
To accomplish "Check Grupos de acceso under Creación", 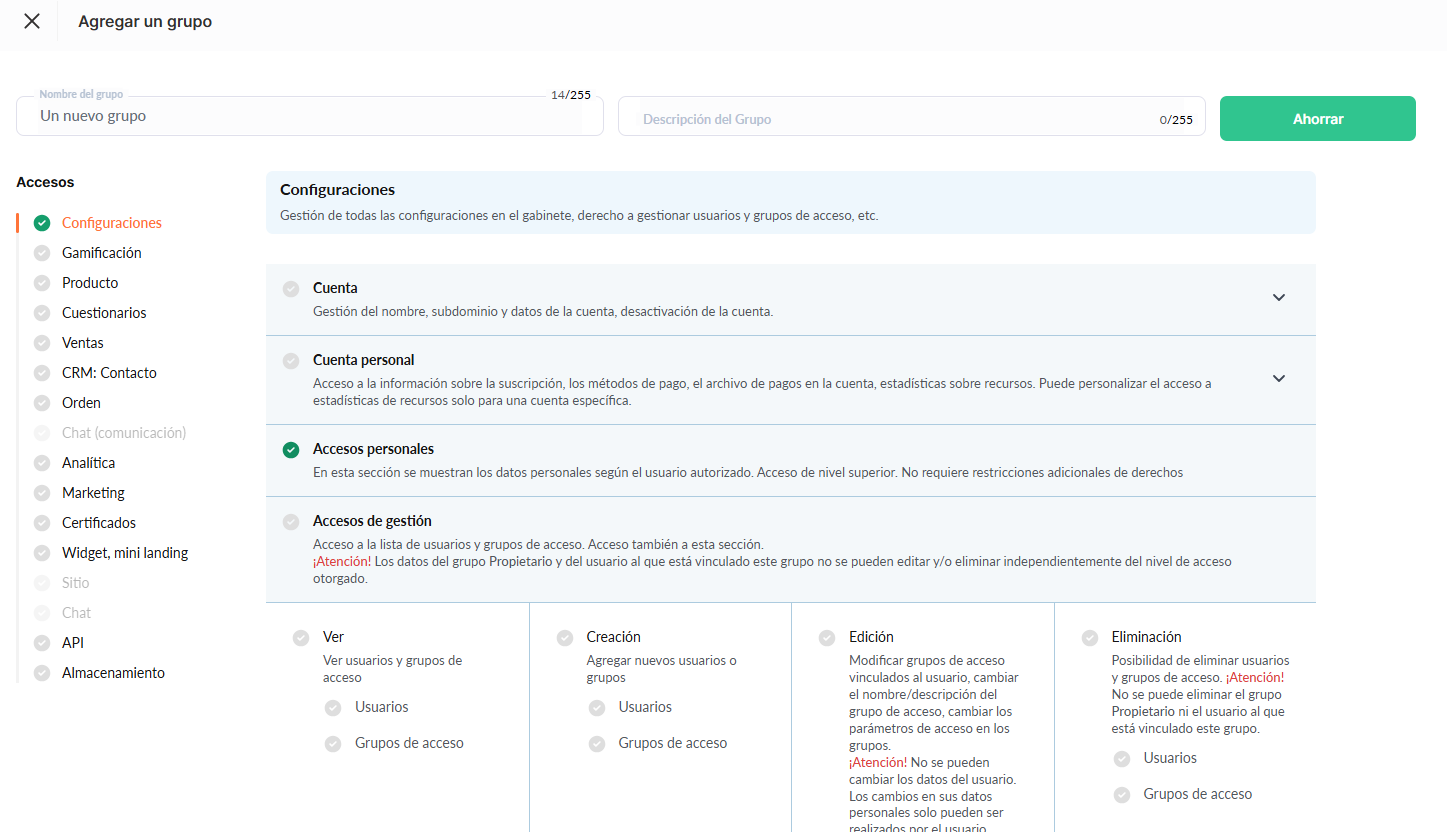I will pos(597,744).
